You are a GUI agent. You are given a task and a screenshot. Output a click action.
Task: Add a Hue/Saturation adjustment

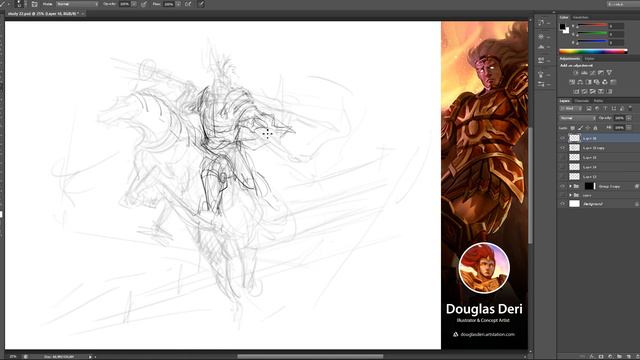tap(572, 82)
